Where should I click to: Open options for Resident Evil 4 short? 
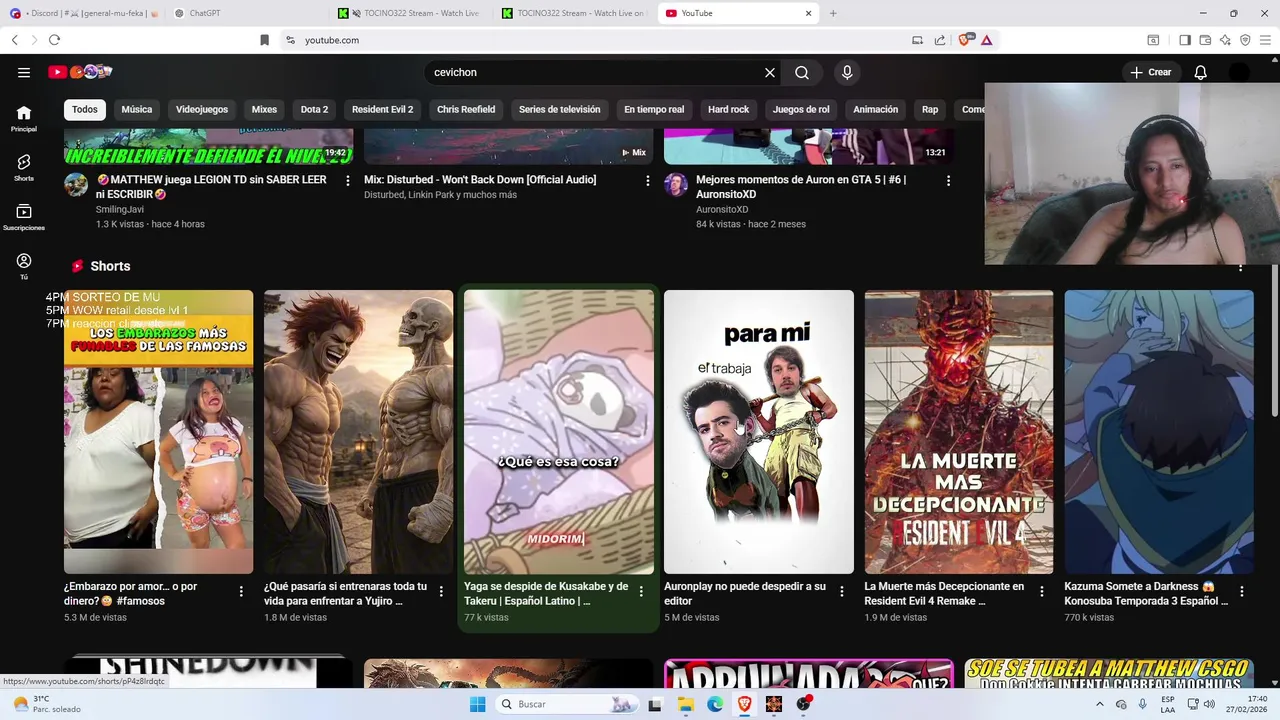(1041, 591)
